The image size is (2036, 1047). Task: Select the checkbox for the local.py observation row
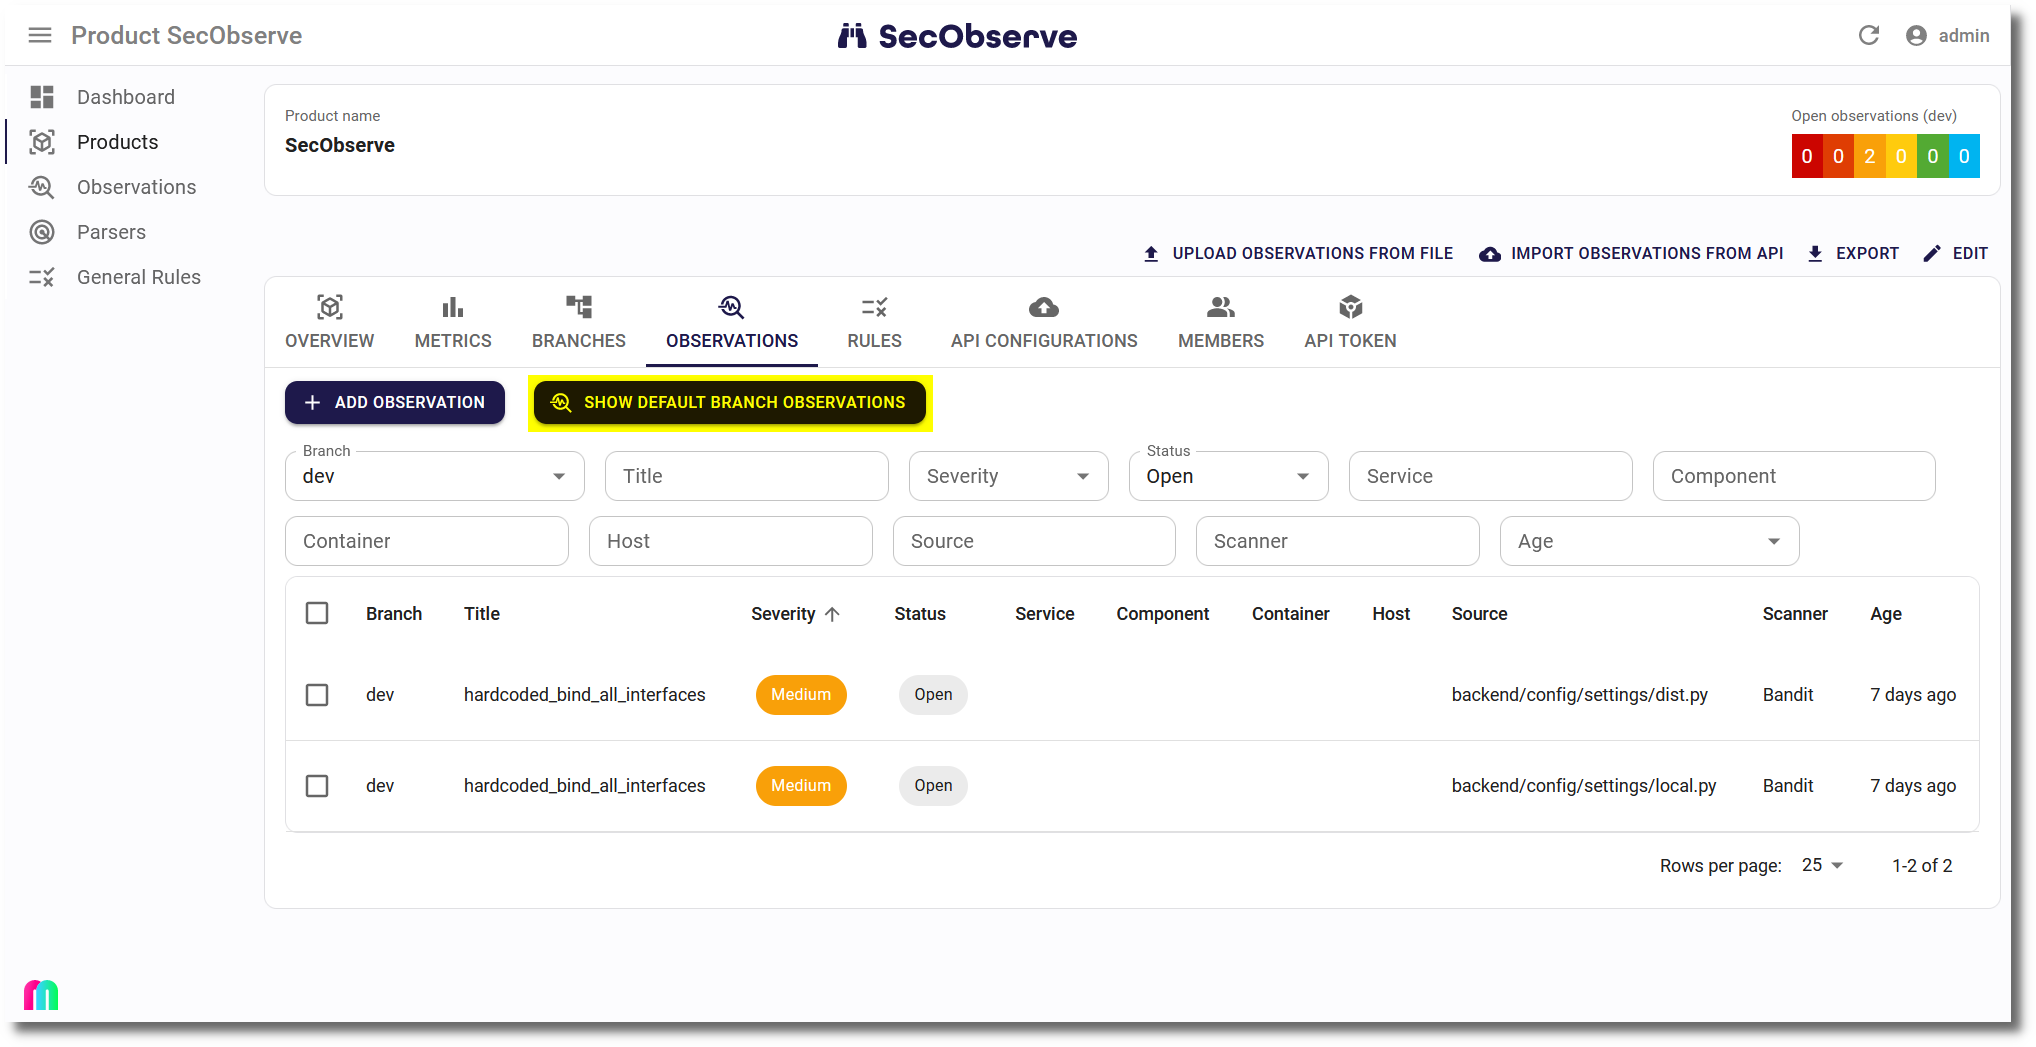click(317, 786)
